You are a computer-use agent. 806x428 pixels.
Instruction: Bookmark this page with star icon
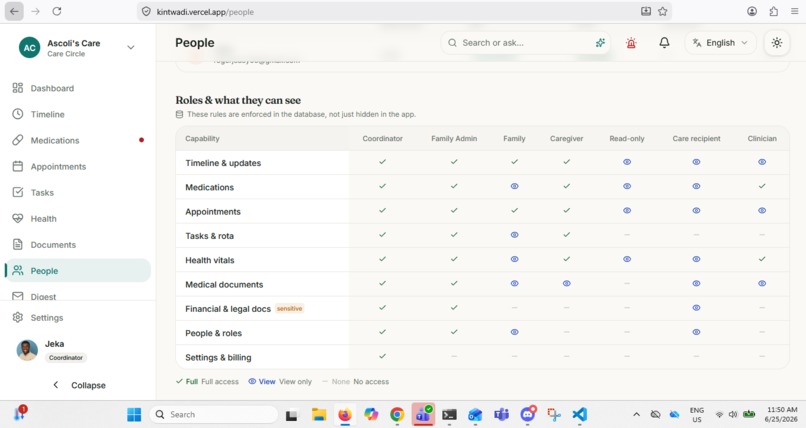point(663,11)
